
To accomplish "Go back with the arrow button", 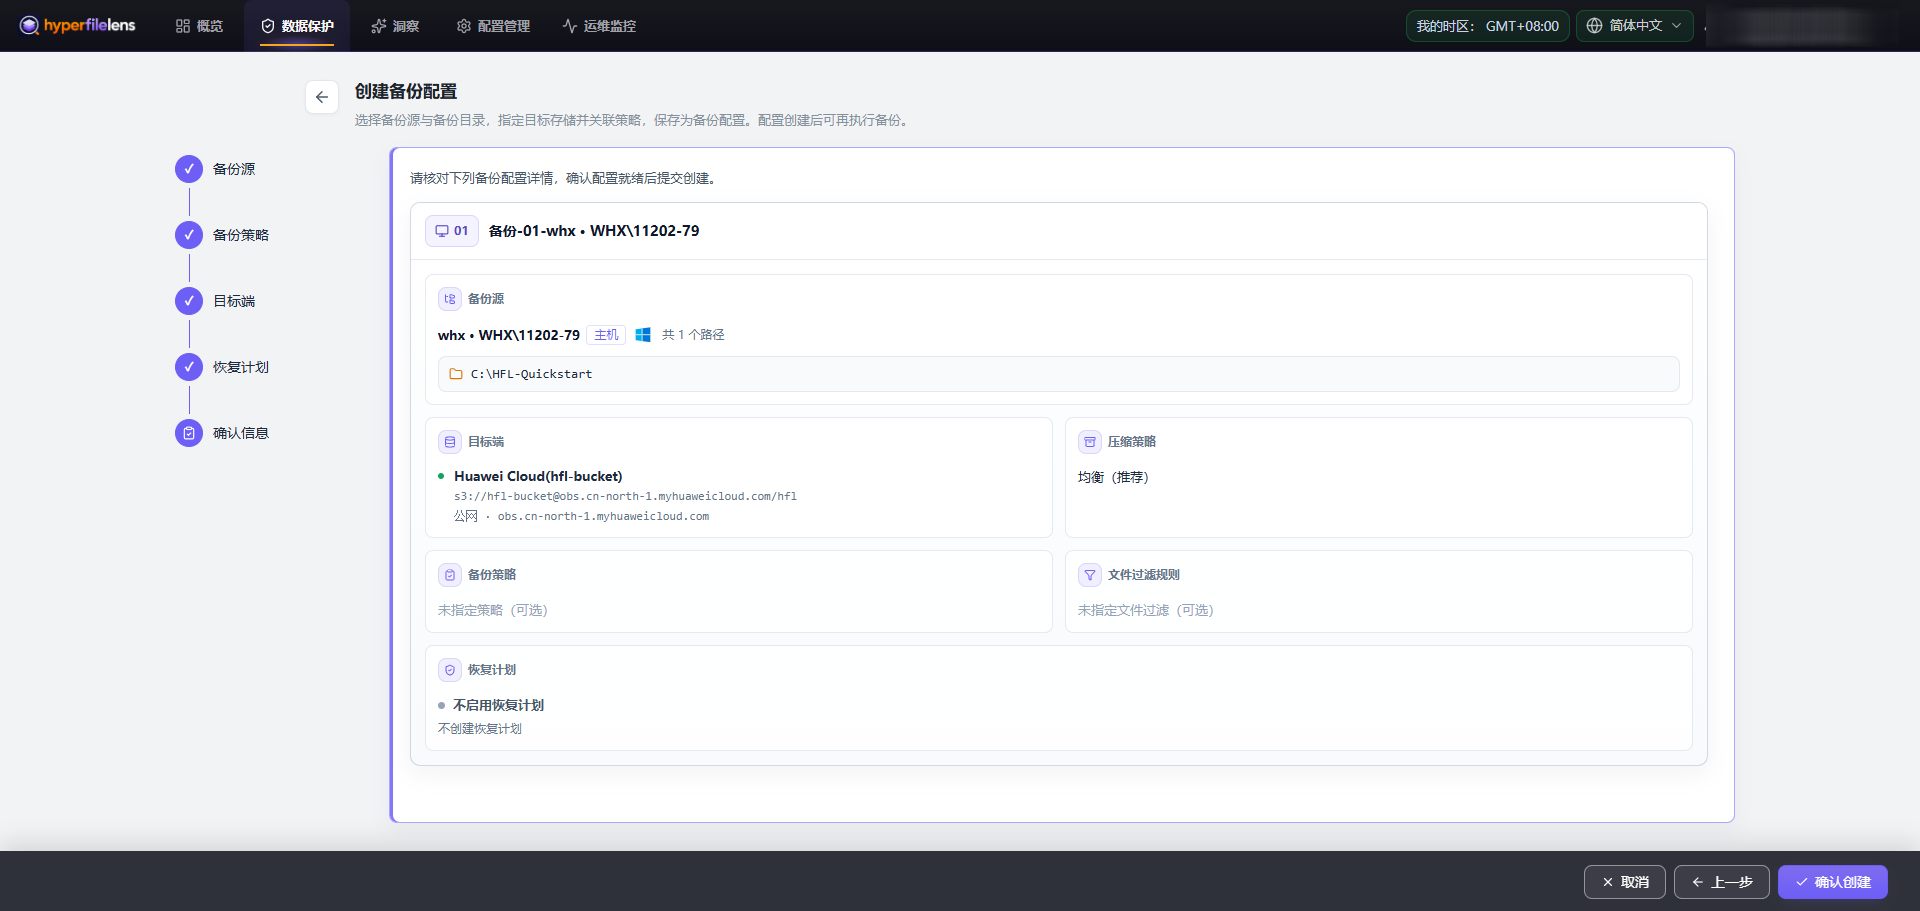I will 322,97.
